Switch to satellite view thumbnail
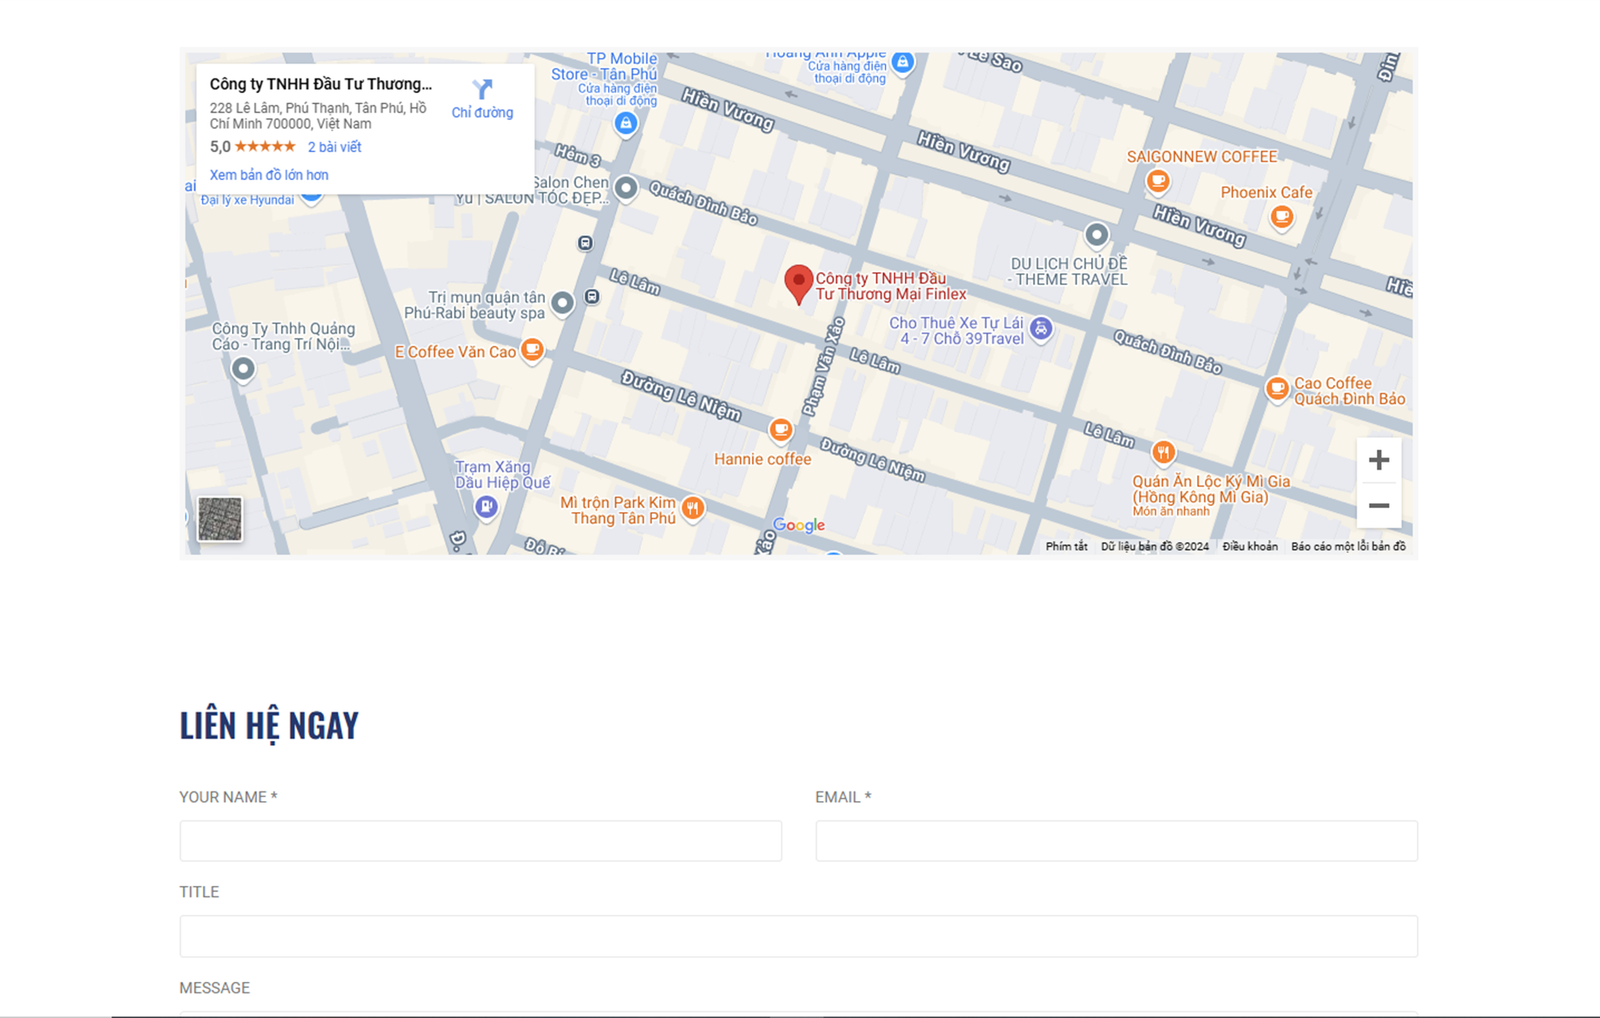Screen dimensions: 1600x1018 coord(220,519)
